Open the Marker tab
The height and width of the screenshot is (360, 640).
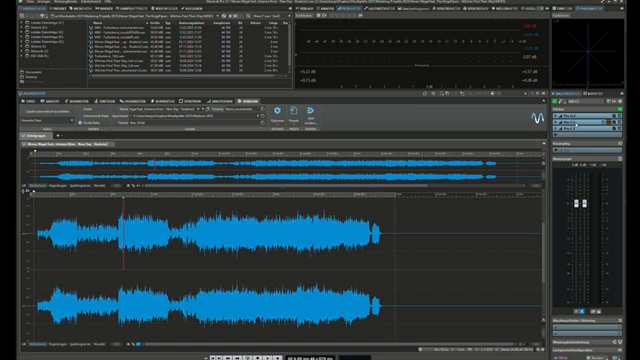(x=104, y=8)
